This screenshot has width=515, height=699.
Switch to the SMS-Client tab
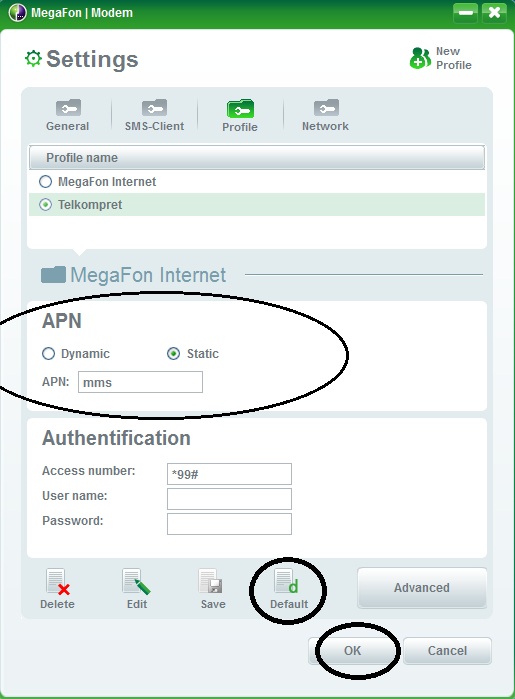154,115
